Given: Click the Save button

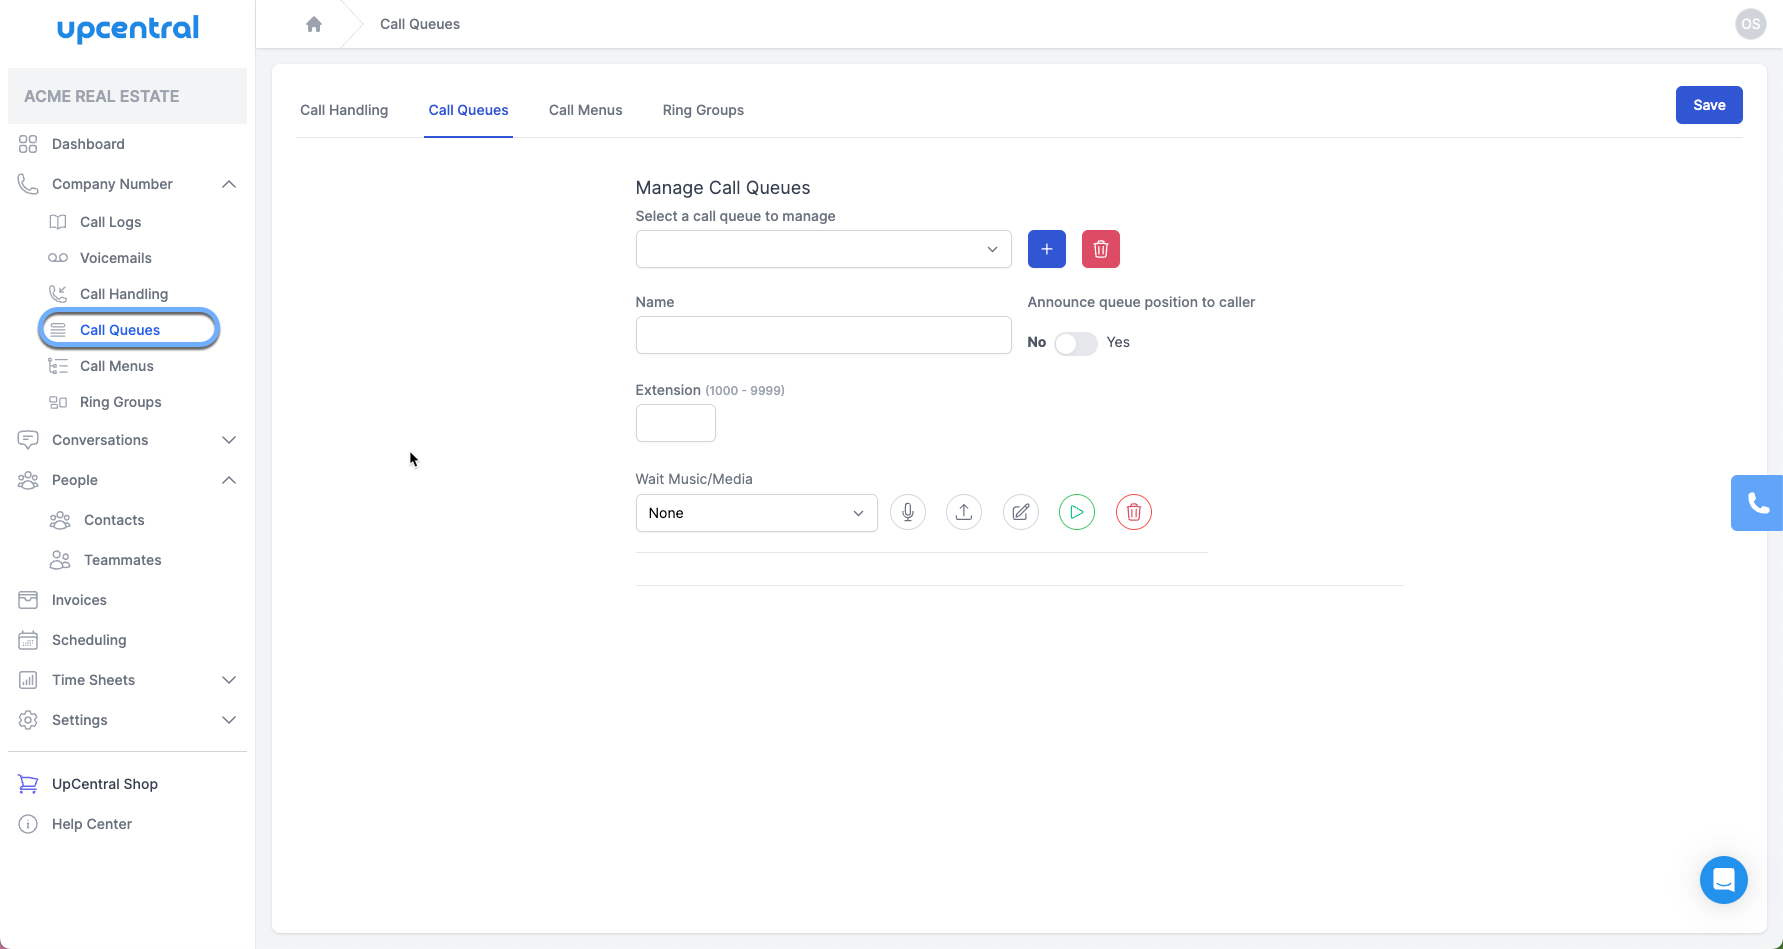Looking at the screenshot, I should [1708, 105].
